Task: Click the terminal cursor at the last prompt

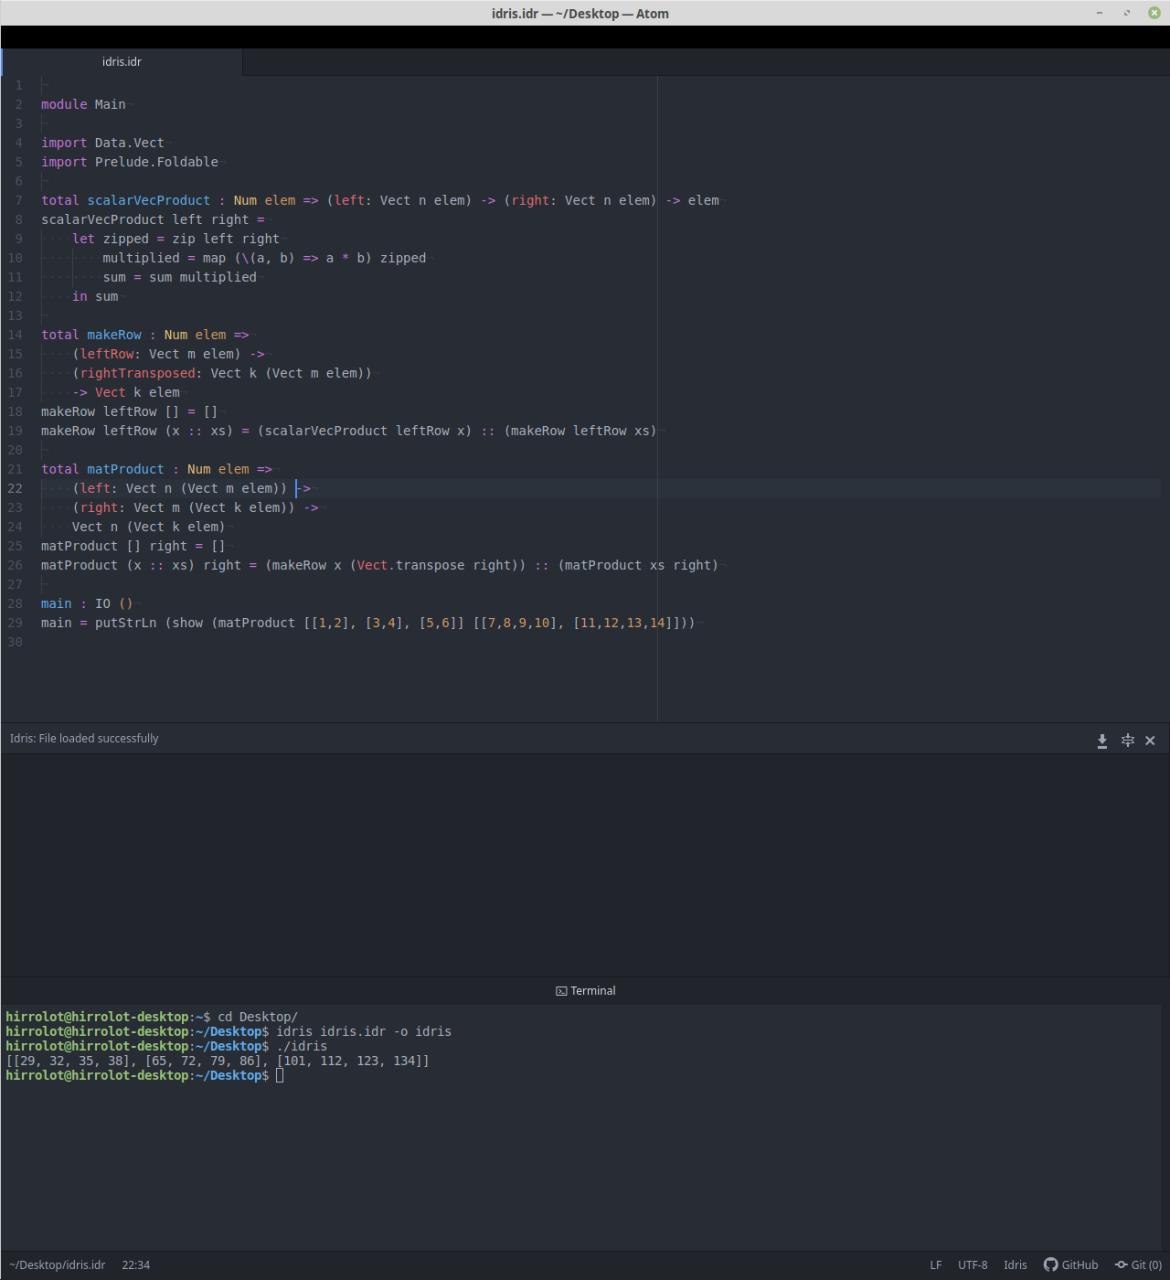Action: pos(280,1076)
